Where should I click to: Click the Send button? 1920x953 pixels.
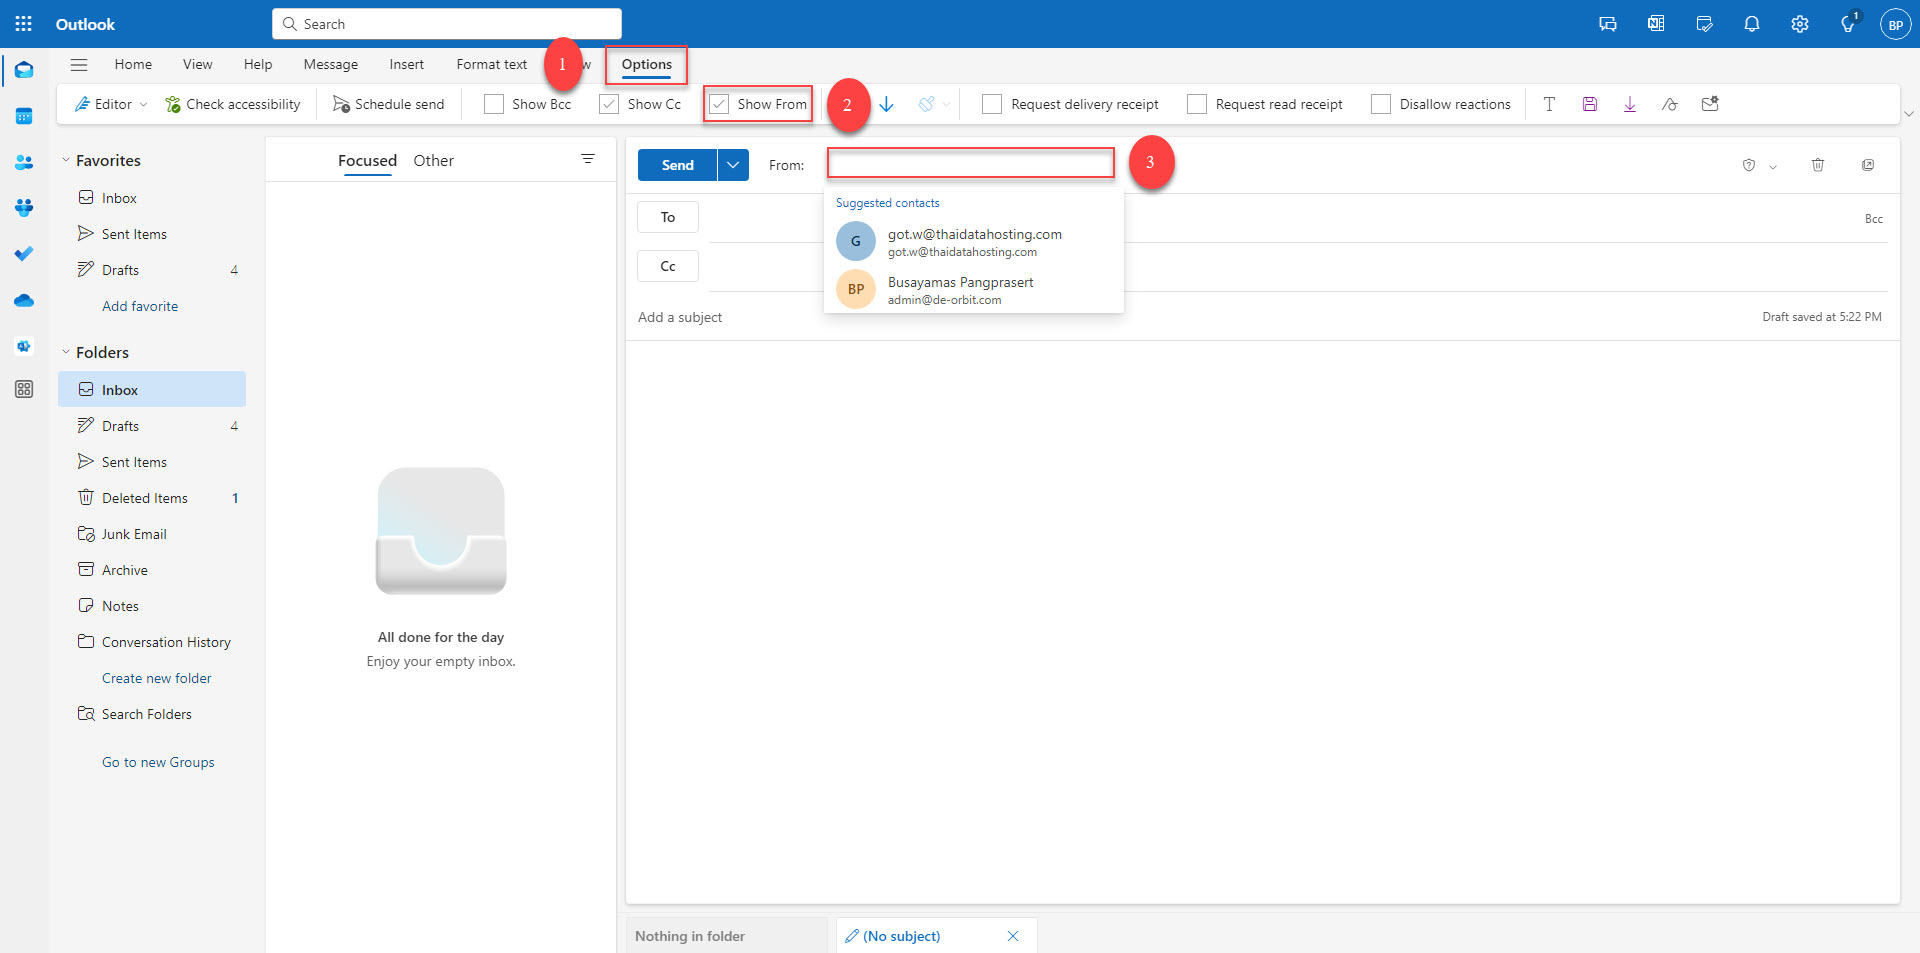[x=677, y=164]
